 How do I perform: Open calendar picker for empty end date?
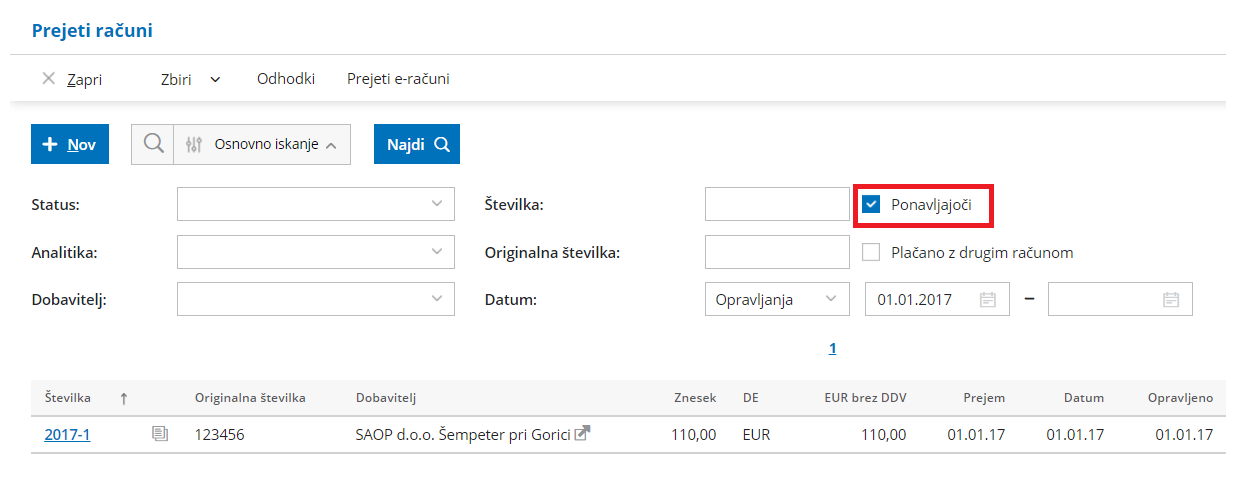coord(1171,299)
